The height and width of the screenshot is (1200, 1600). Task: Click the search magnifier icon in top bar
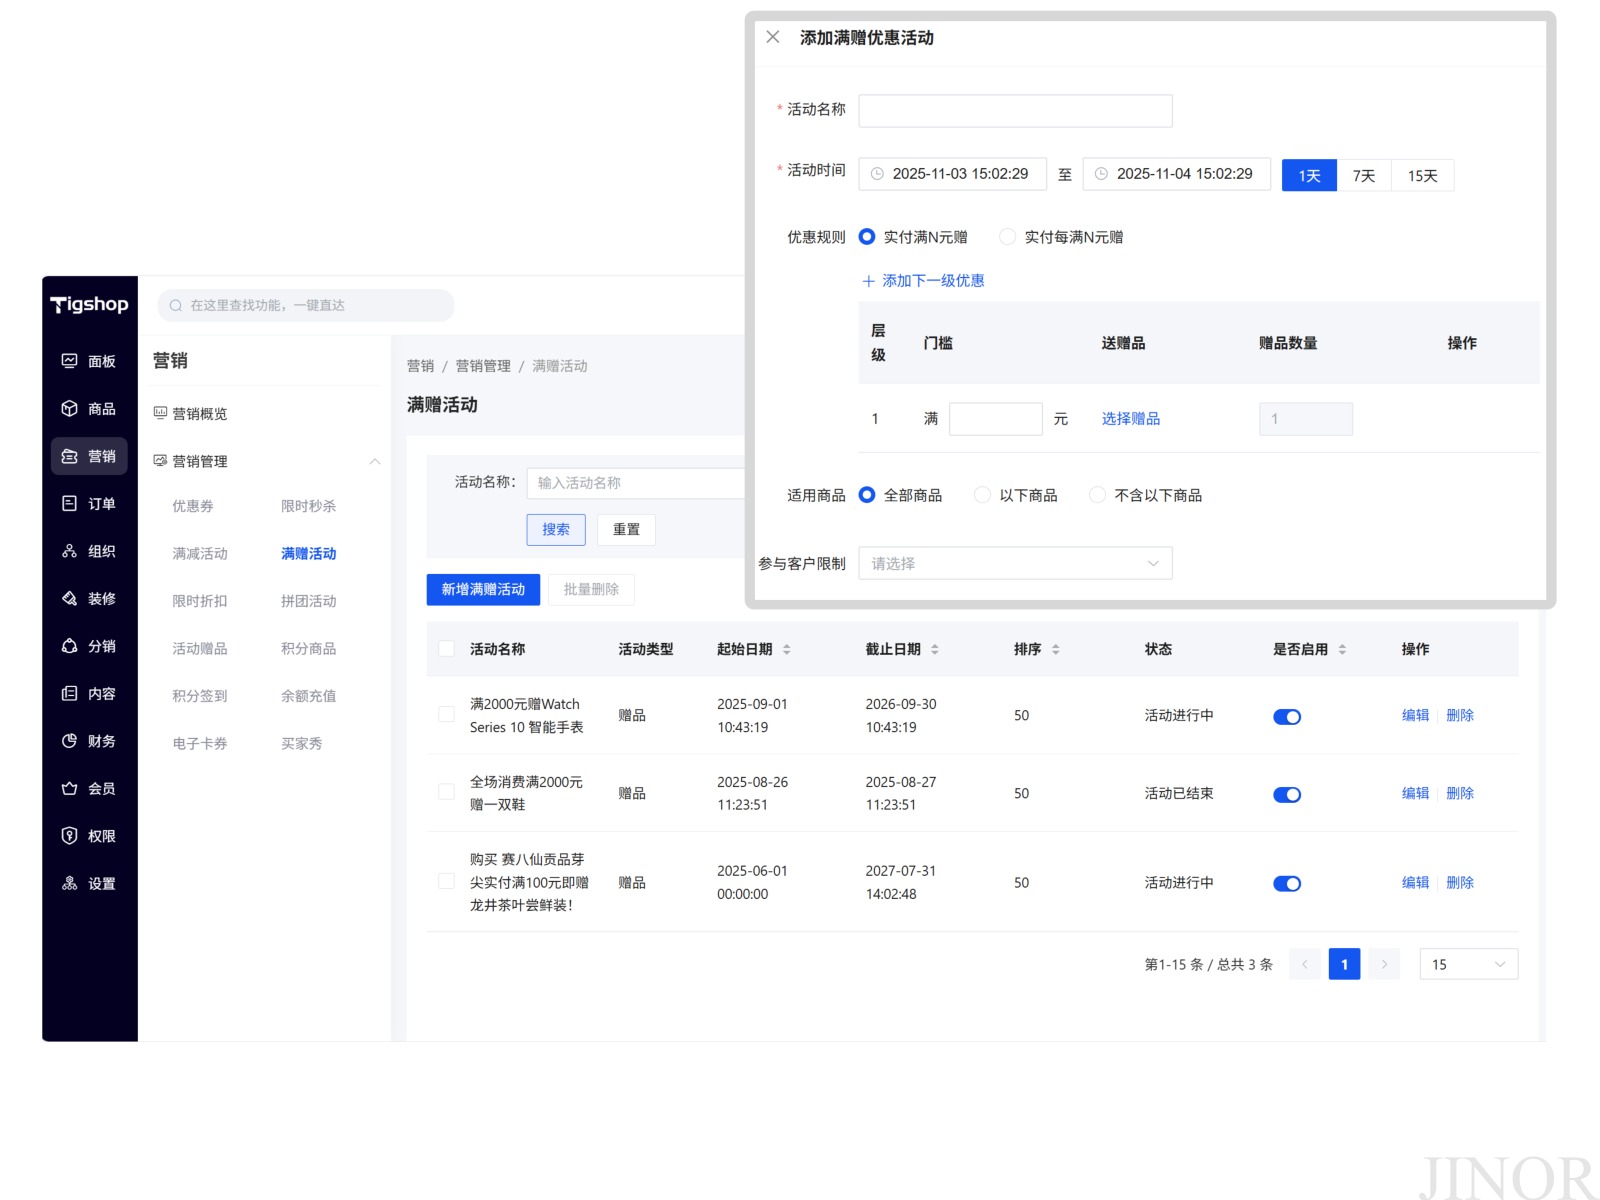[x=176, y=305]
